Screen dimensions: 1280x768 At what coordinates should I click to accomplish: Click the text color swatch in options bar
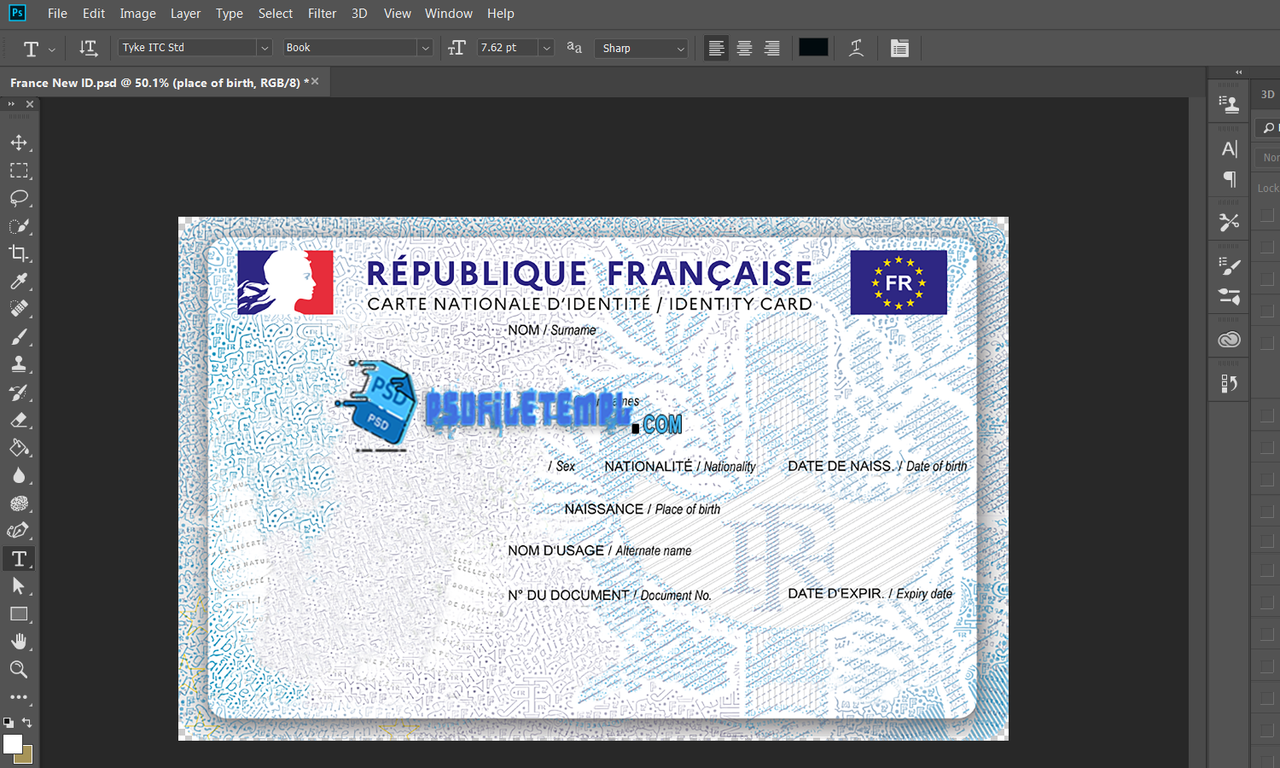(813, 48)
